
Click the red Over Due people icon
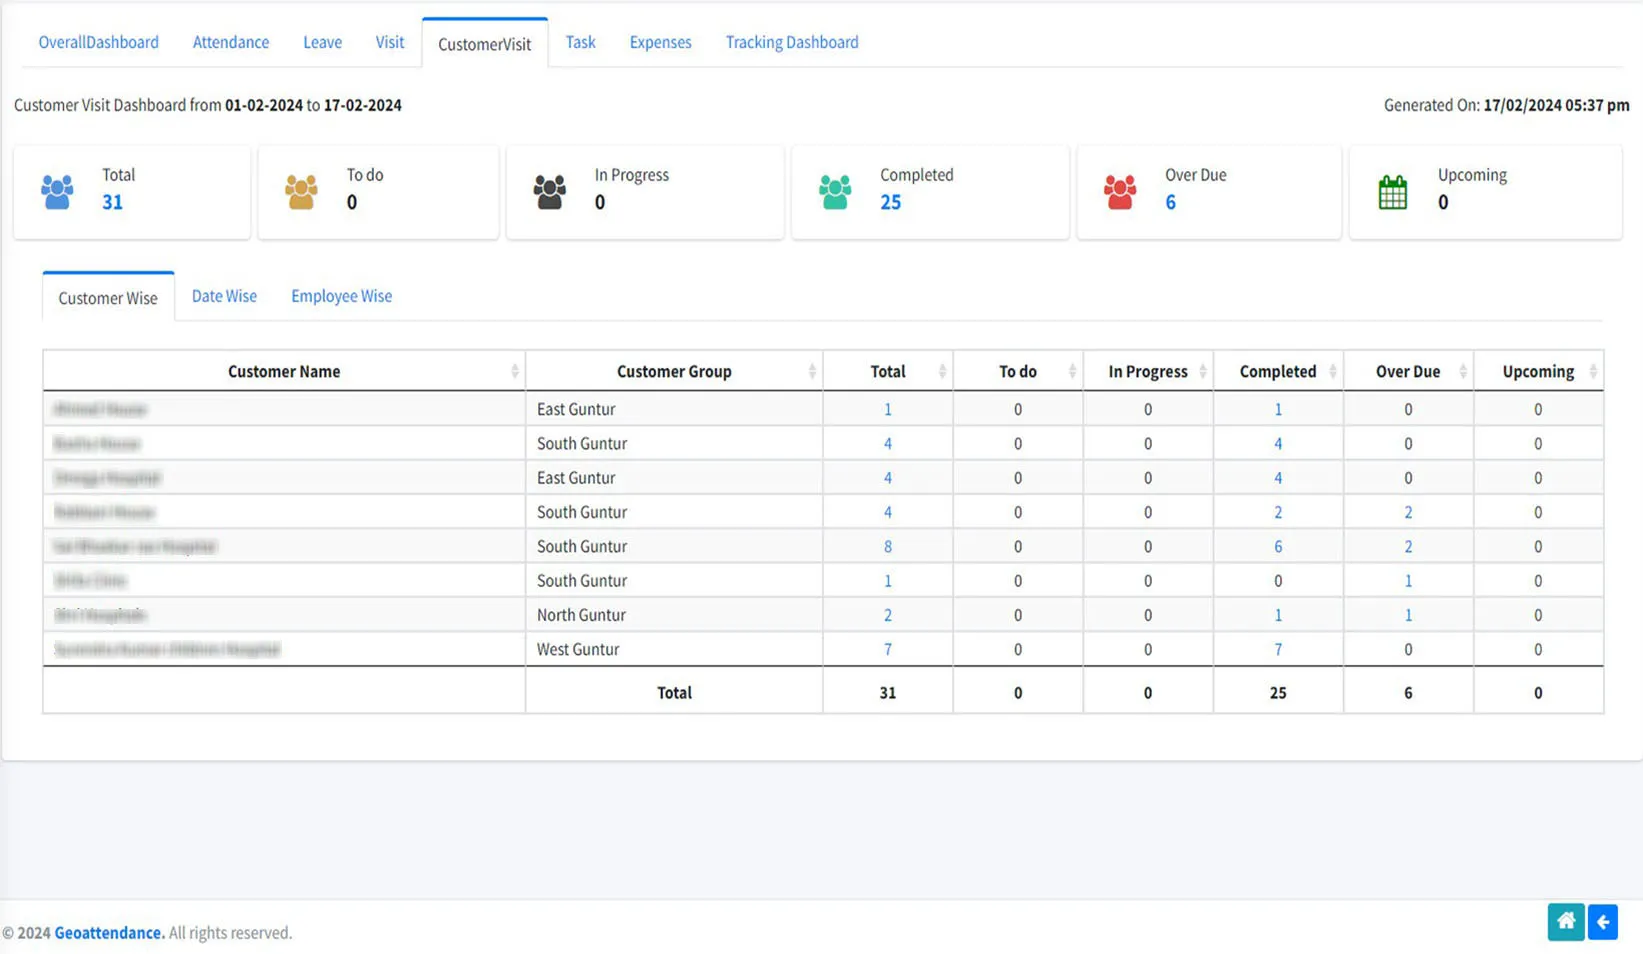(x=1120, y=192)
